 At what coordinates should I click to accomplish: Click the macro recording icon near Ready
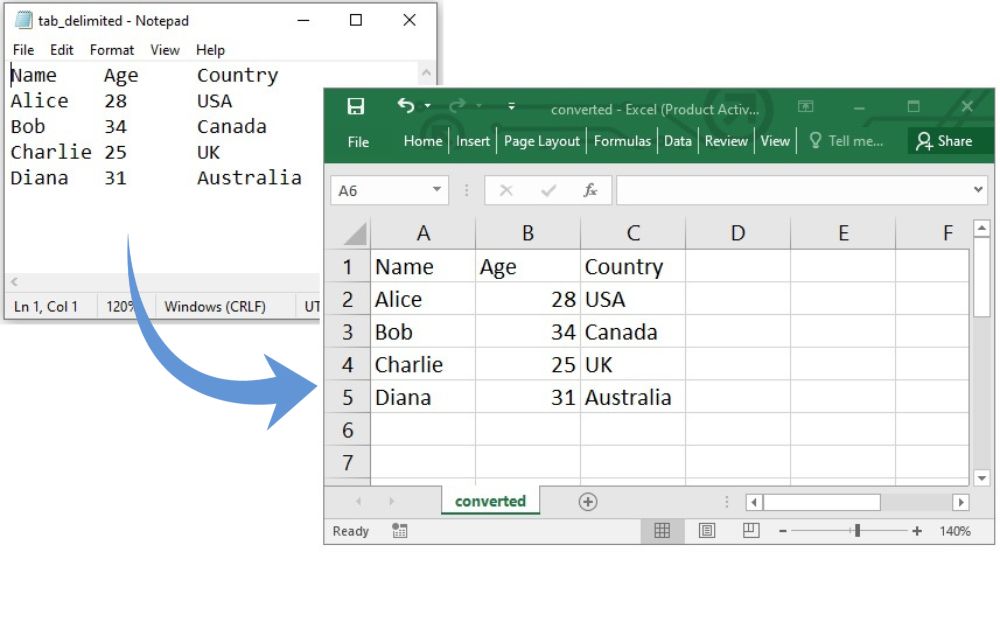[399, 531]
